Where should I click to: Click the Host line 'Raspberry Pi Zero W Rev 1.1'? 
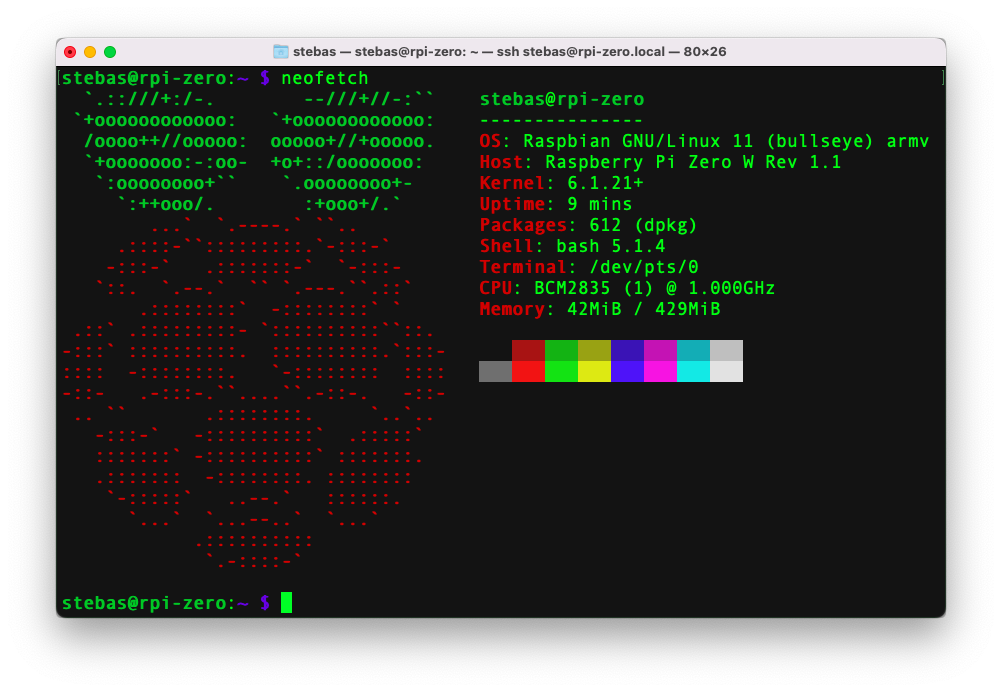point(693,162)
